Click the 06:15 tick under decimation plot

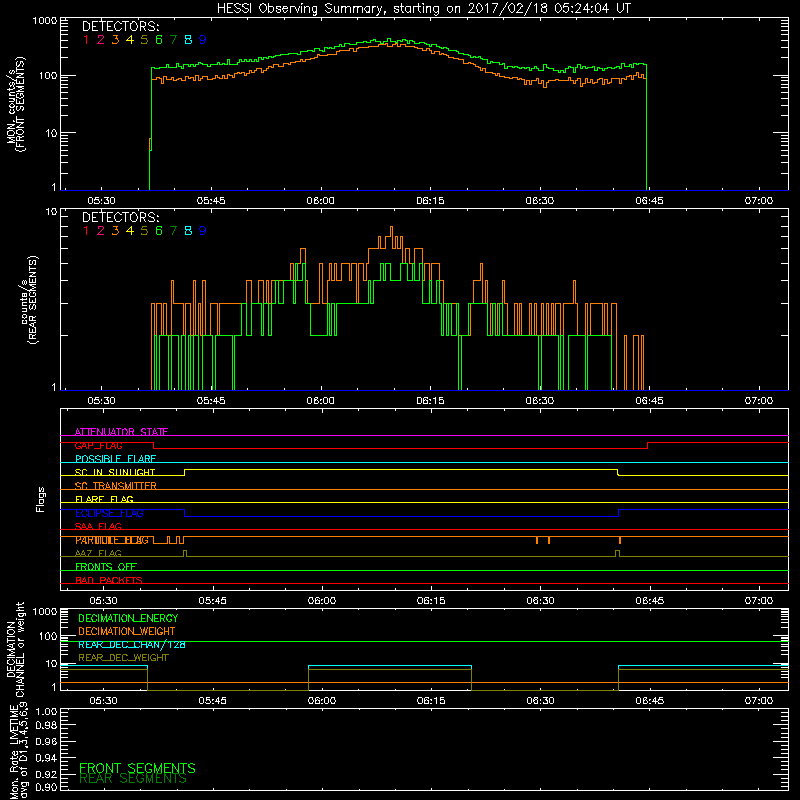point(431,701)
